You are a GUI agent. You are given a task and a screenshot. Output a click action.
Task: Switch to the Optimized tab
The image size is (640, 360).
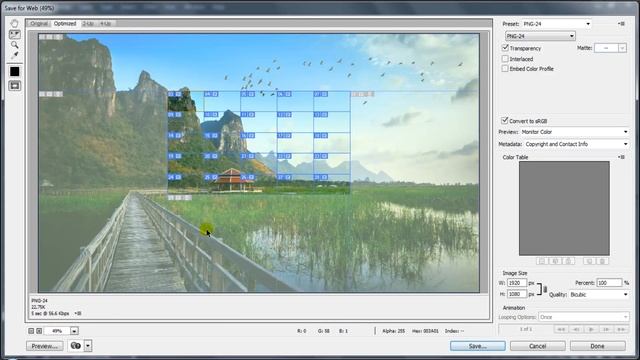click(65, 24)
